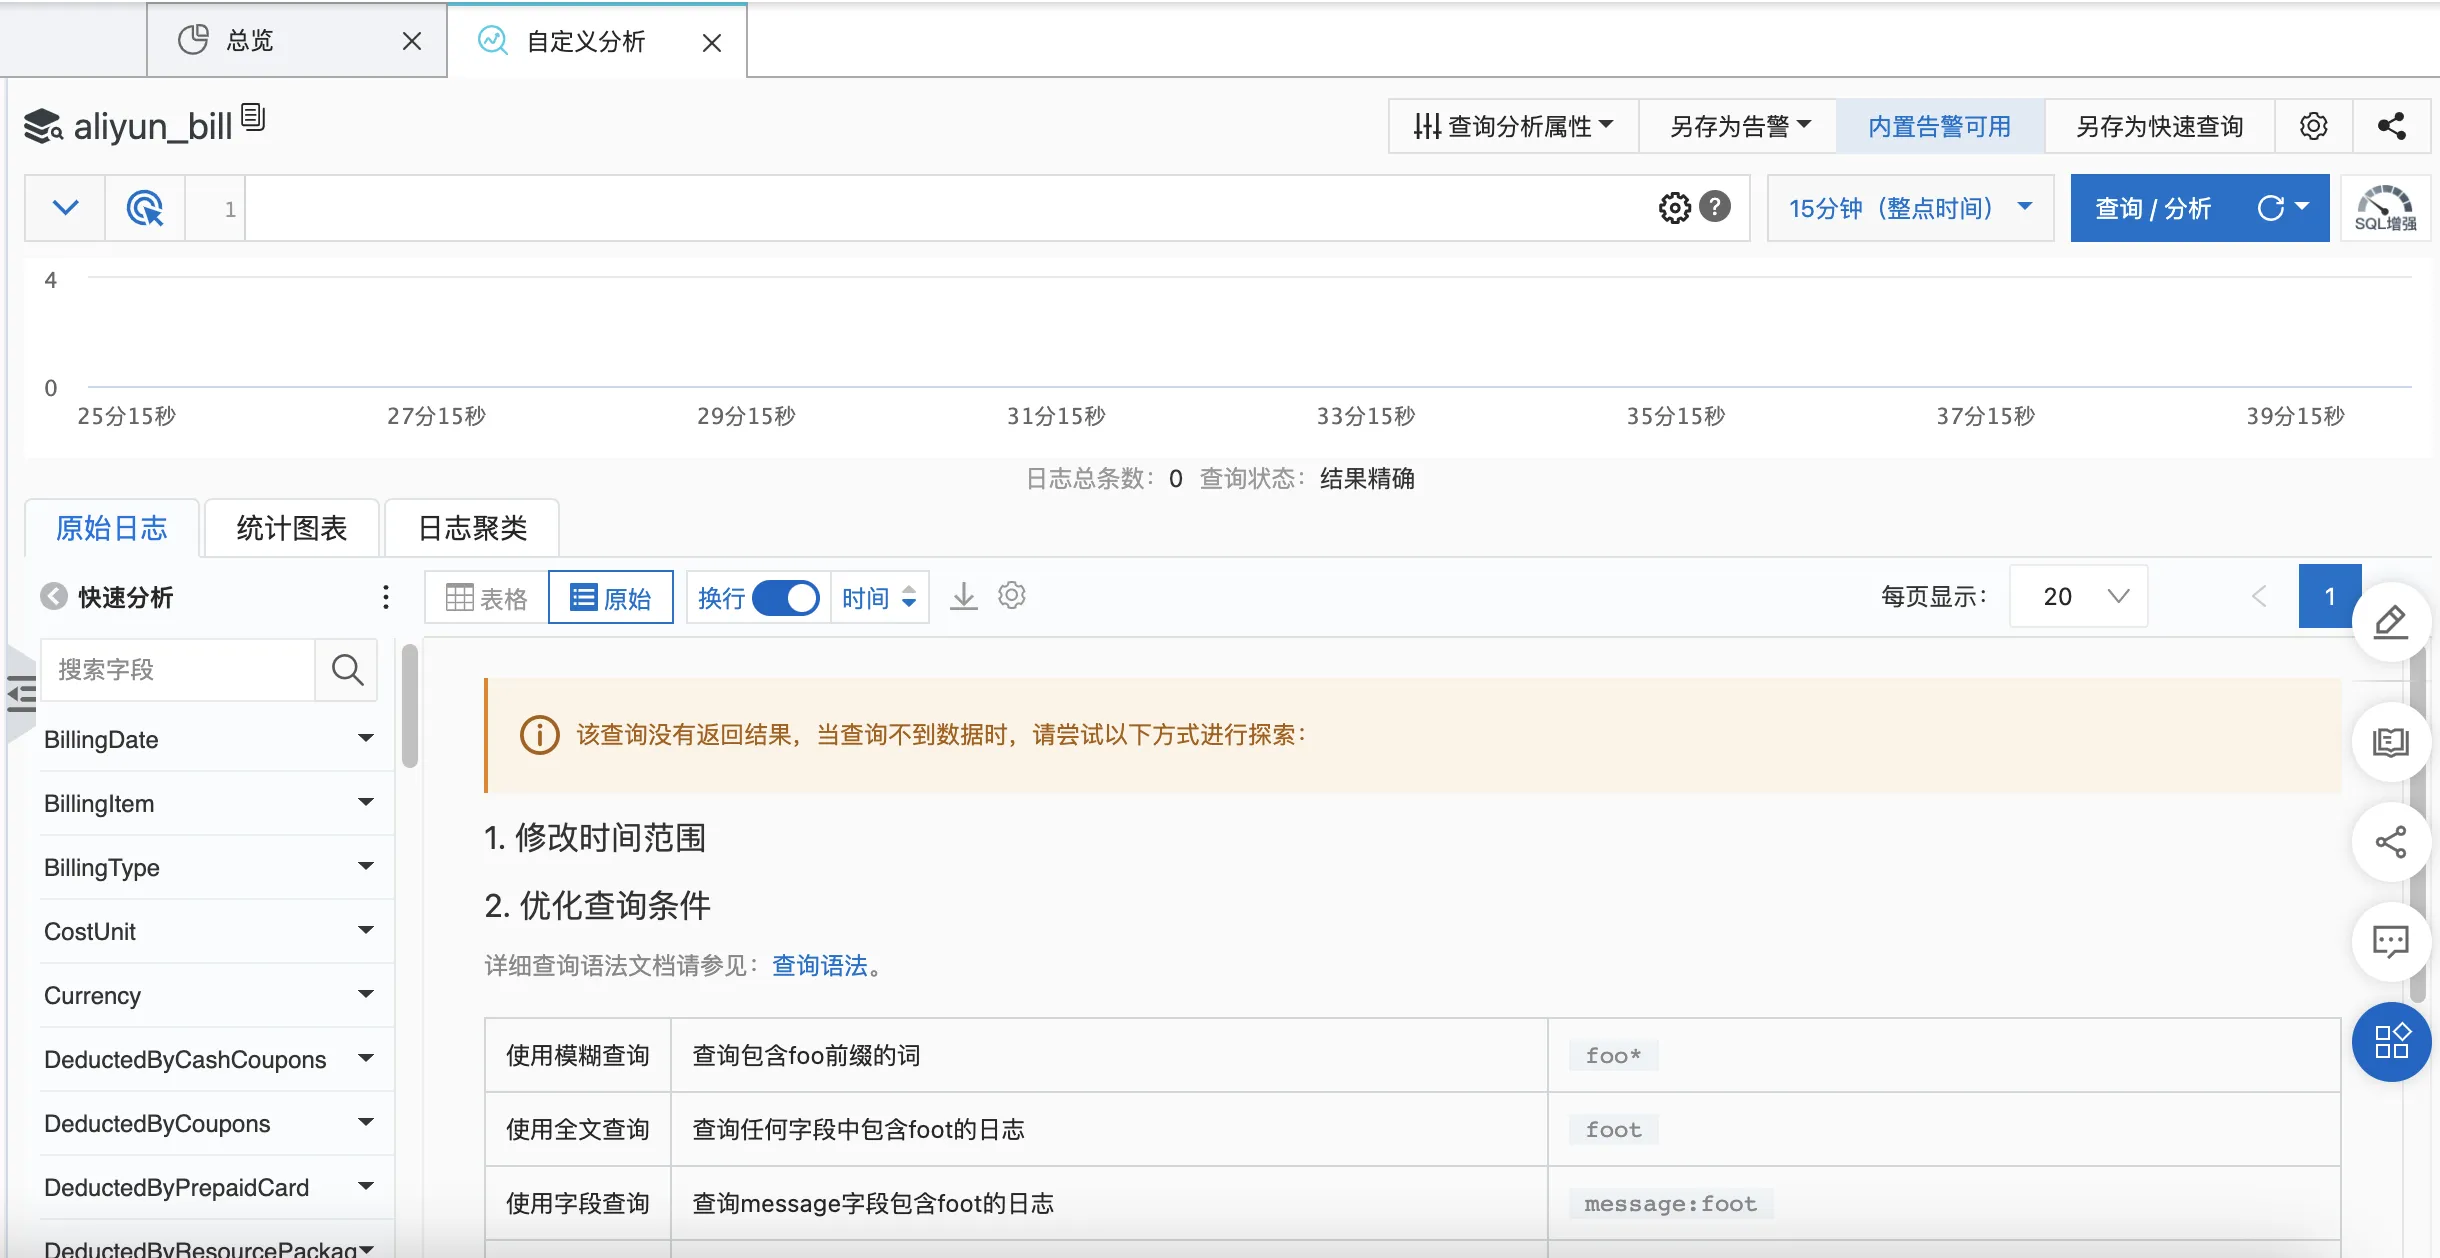2440x1258 pixels.
Task: Click the query help question mark icon
Action: click(1715, 207)
